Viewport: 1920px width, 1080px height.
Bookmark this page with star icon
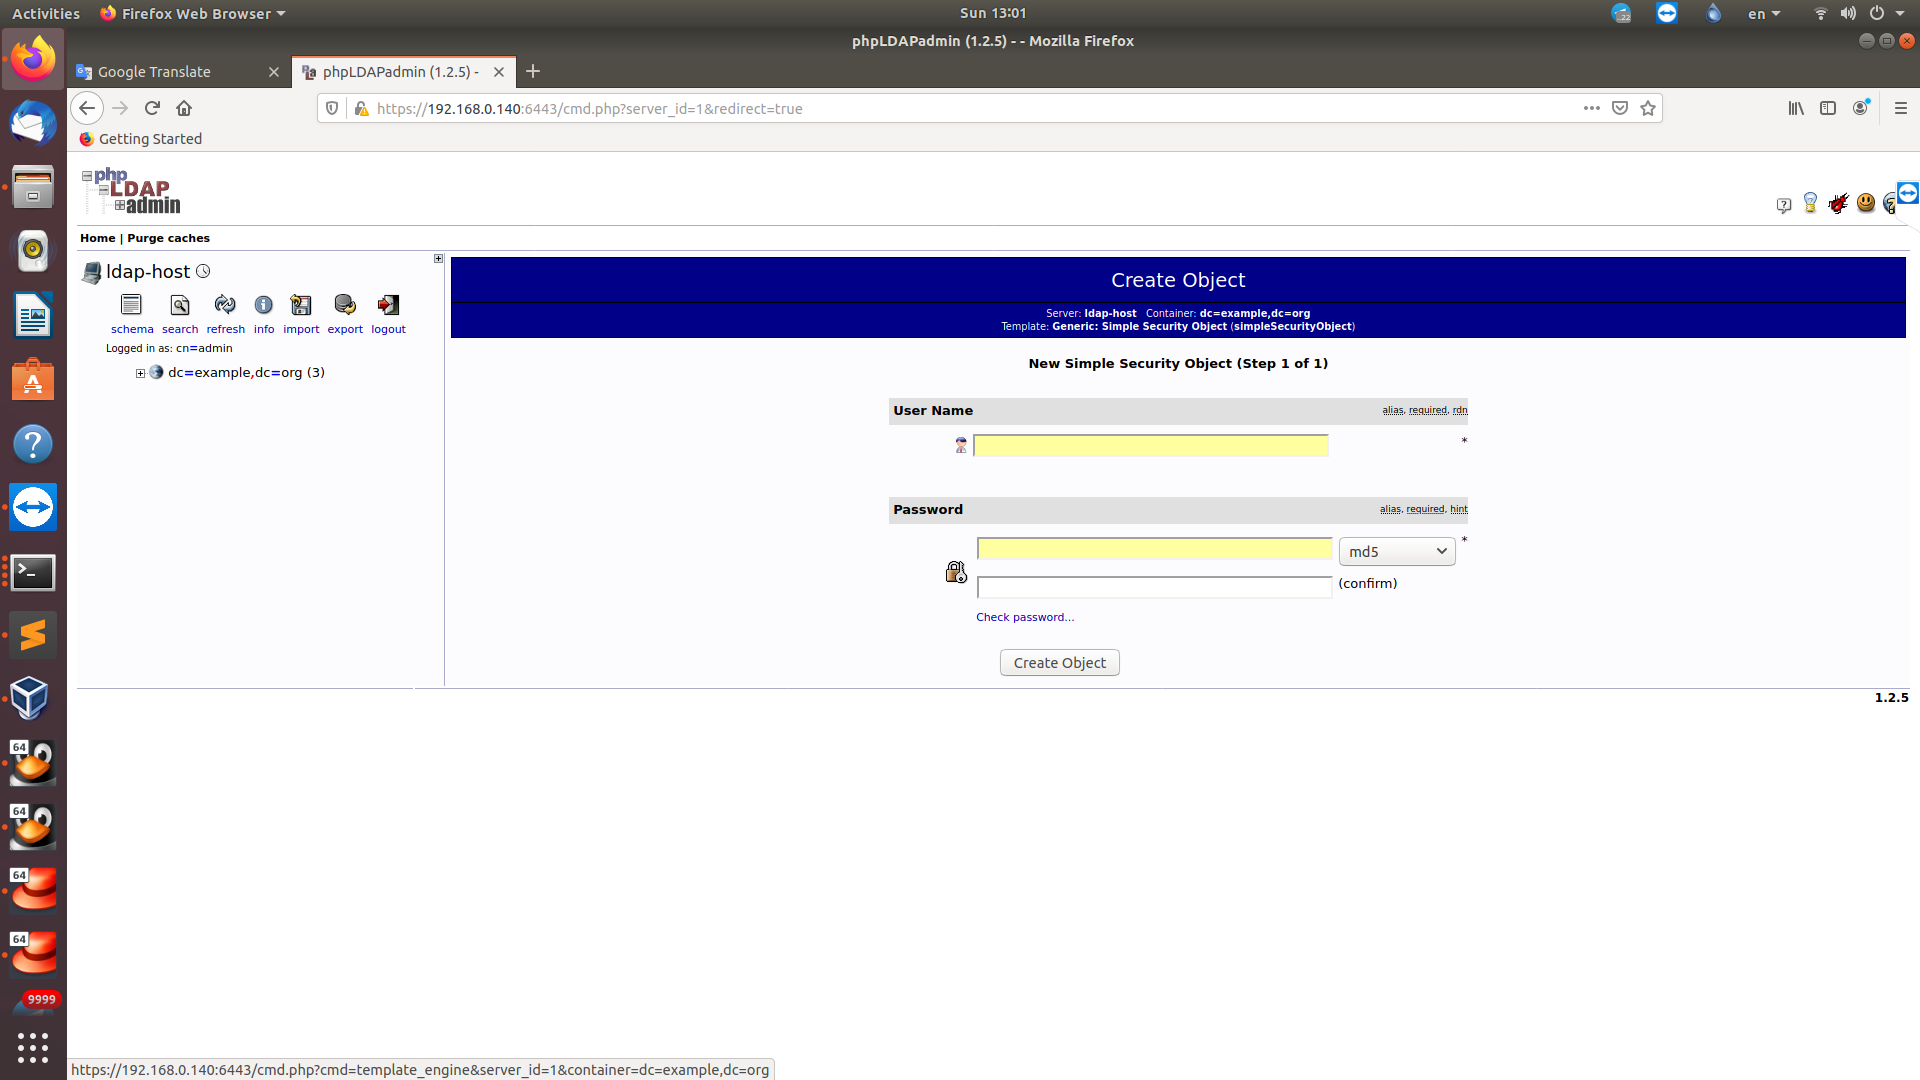pos(1648,108)
